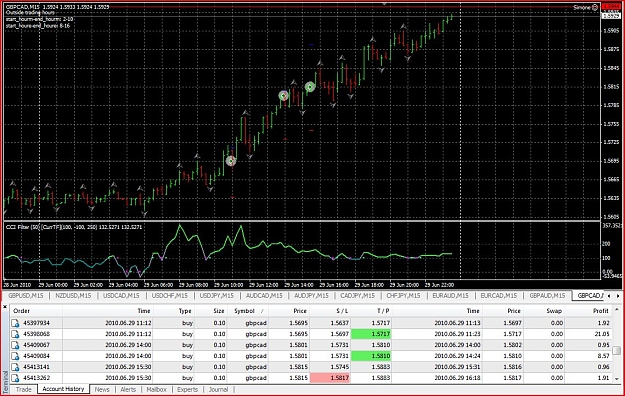Switch to the Experts terminal tab
Image resolution: width=625 pixels, height=396 pixels.
pos(187,390)
